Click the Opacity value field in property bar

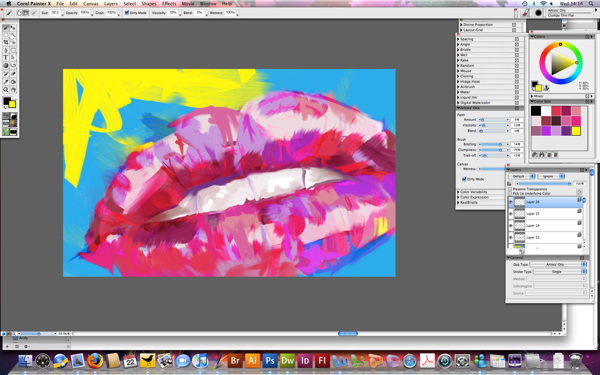pyautogui.click(x=85, y=13)
